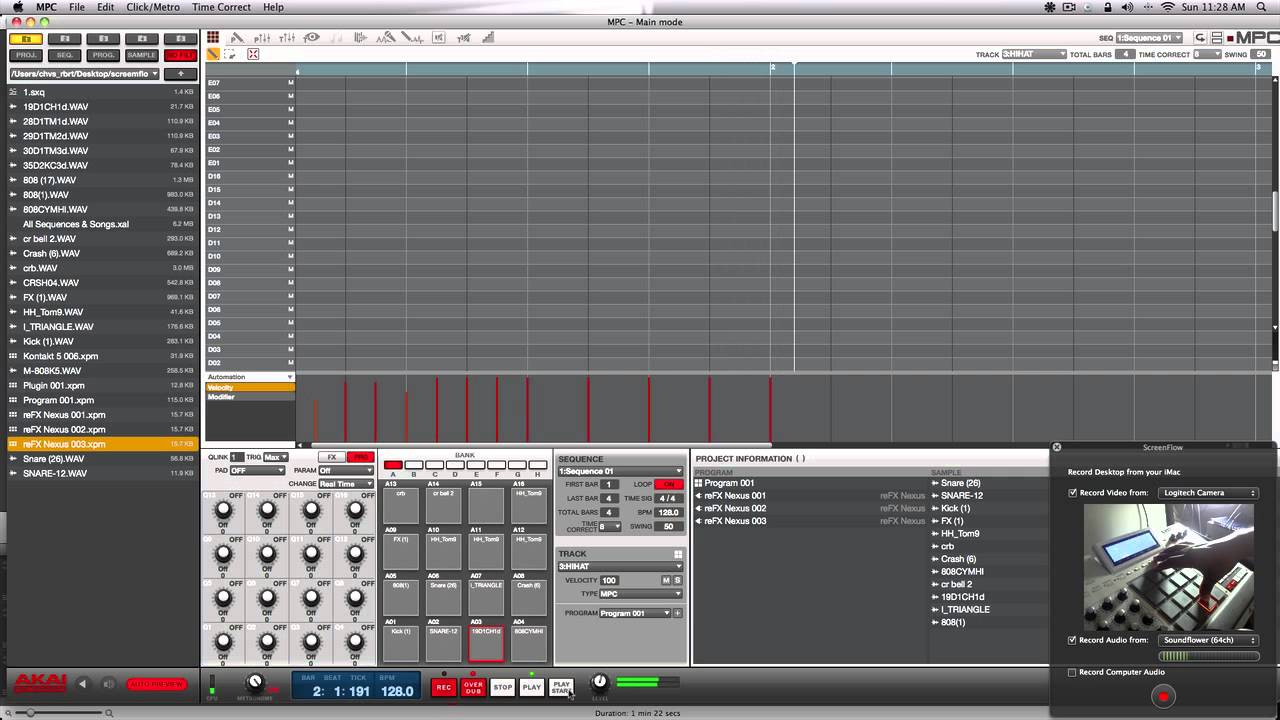Open TIME CORRECT dropdown in top toolbar
The image size is (1280, 720).
[1207, 54]
